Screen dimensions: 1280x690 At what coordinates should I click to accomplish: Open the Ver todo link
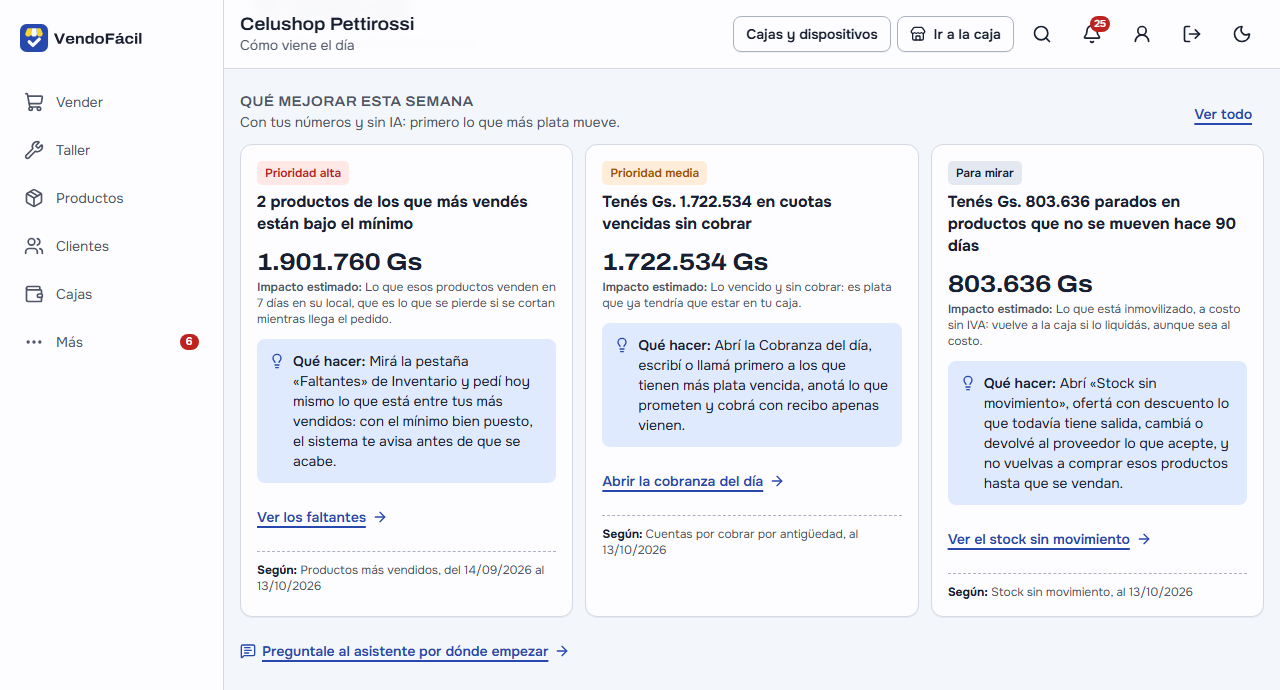click(x=1223, y=114)
